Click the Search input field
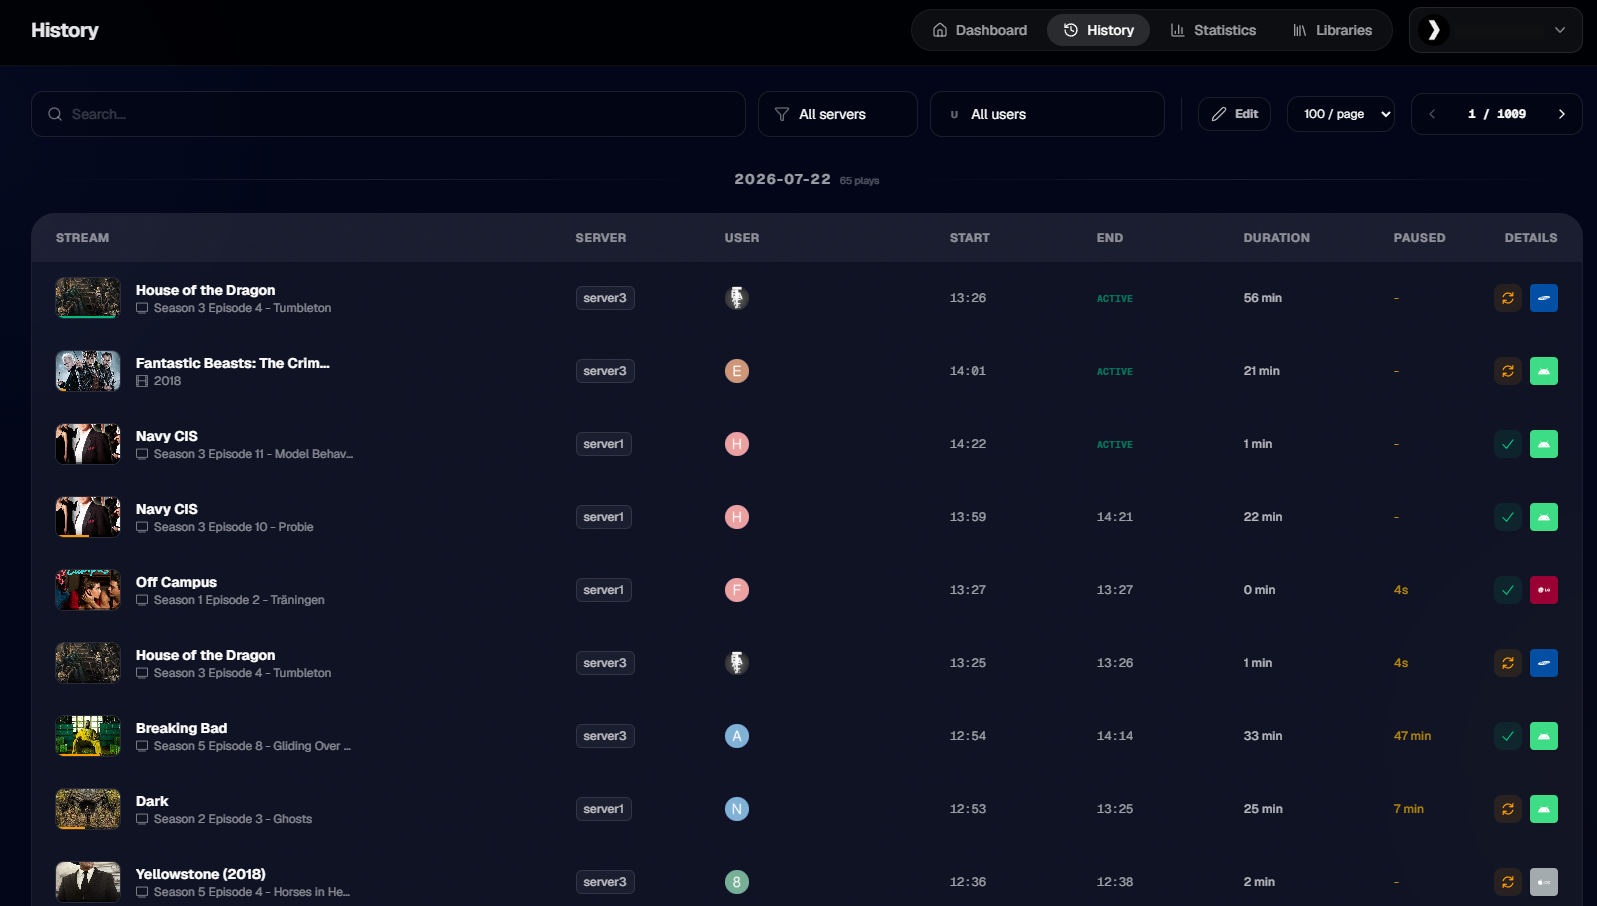1597x906 pixels. (388, 114)
